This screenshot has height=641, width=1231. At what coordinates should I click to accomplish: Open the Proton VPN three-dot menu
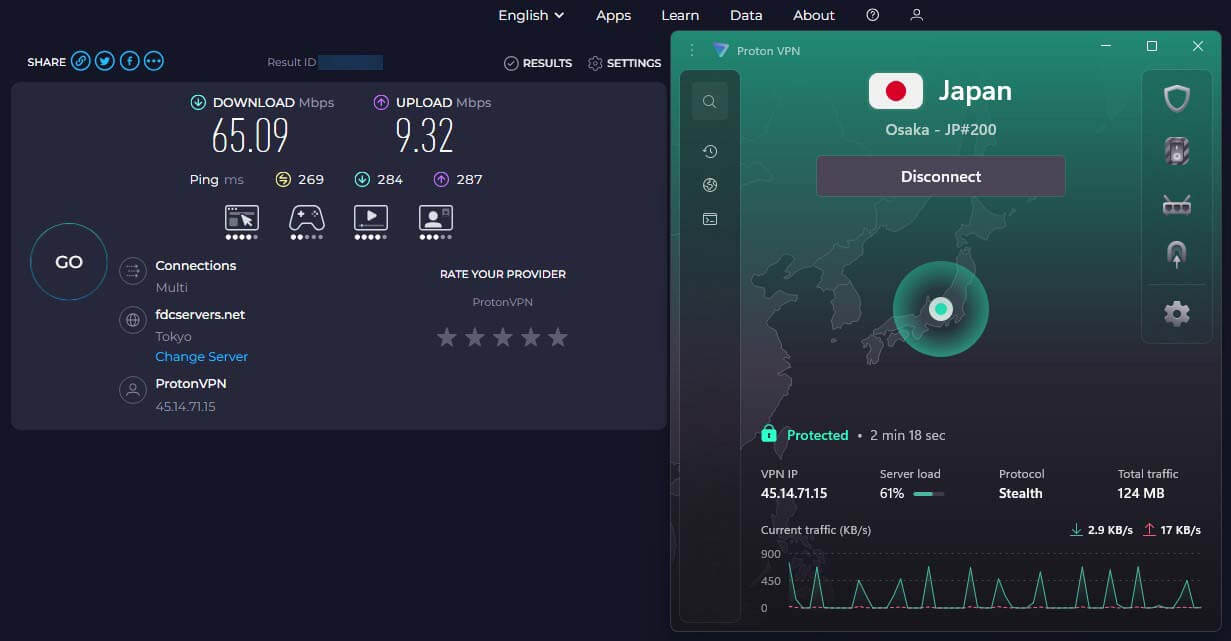(x=691, y=50)
